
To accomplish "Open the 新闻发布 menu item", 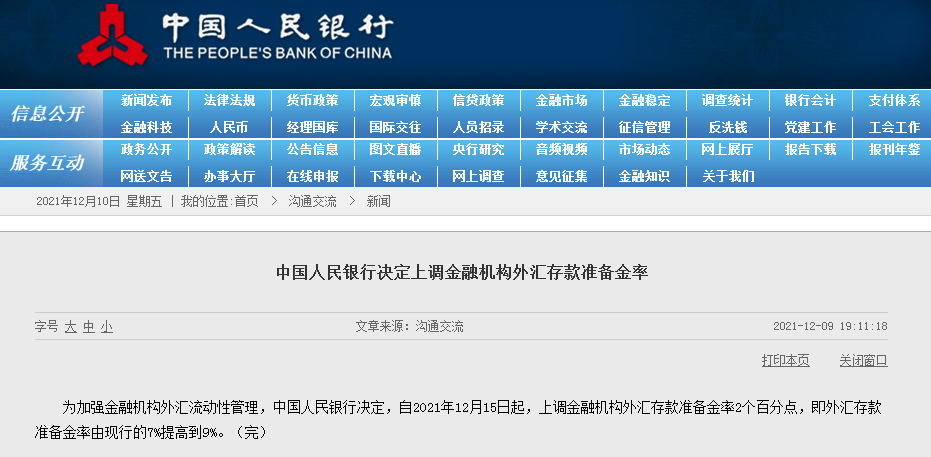I will (146, 101).
